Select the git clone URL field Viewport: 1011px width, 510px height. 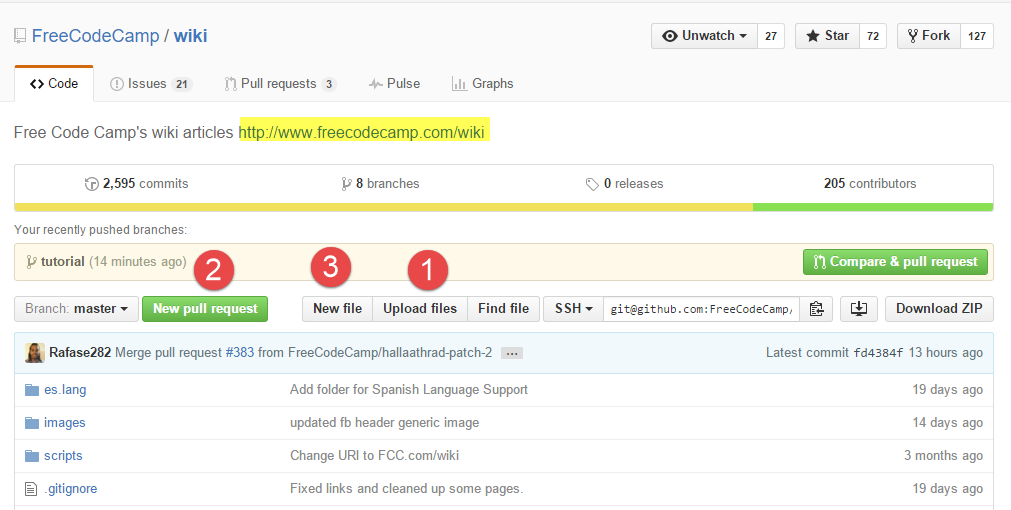701,309
